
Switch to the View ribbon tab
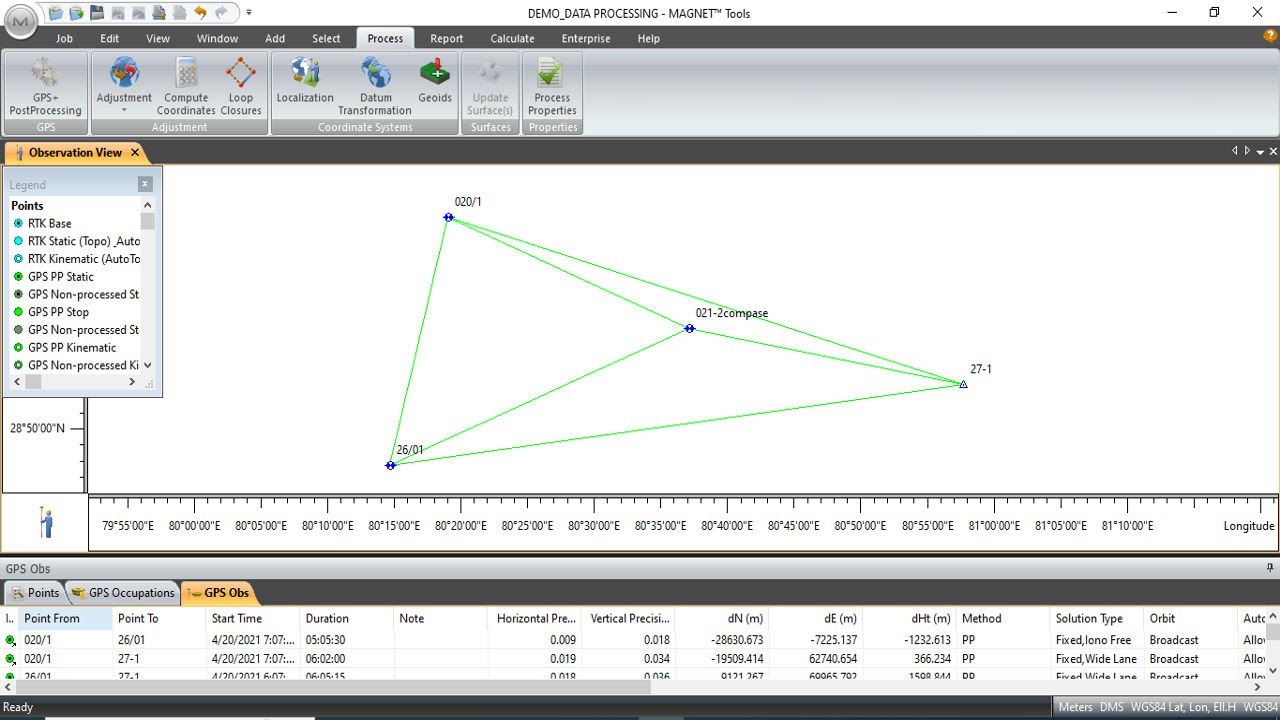click(158, 38)
